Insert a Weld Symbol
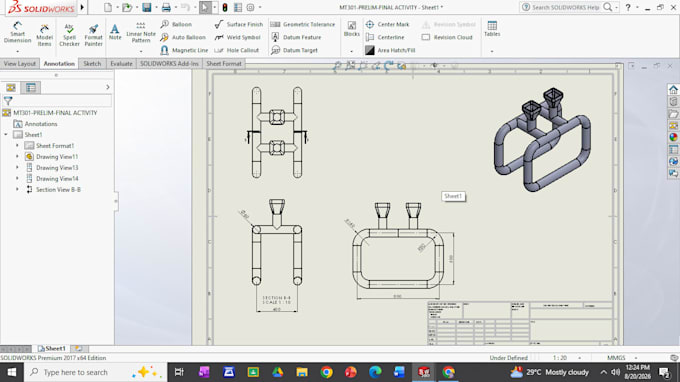The image size is (680, 382). point(238,37)
